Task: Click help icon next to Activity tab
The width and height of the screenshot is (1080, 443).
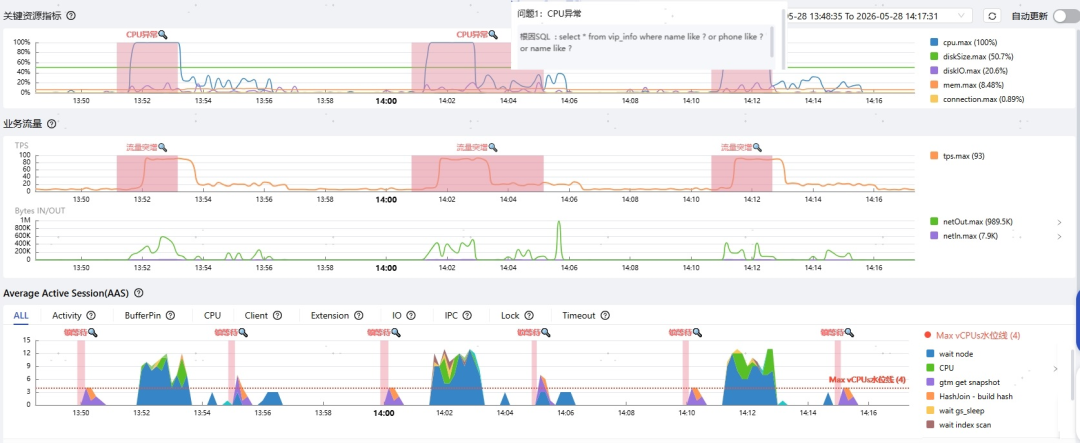Action: [90, 316]
